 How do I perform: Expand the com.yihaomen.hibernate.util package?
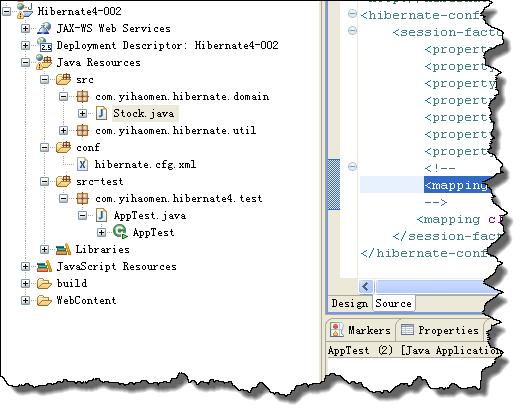click(x=63, y=130)
